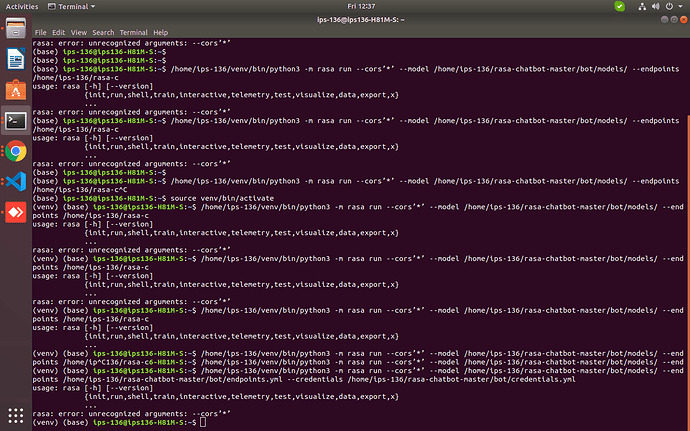Viewport: 690px width, 431px height.
Task: Open the Activities overview
Action: [22, 7]
